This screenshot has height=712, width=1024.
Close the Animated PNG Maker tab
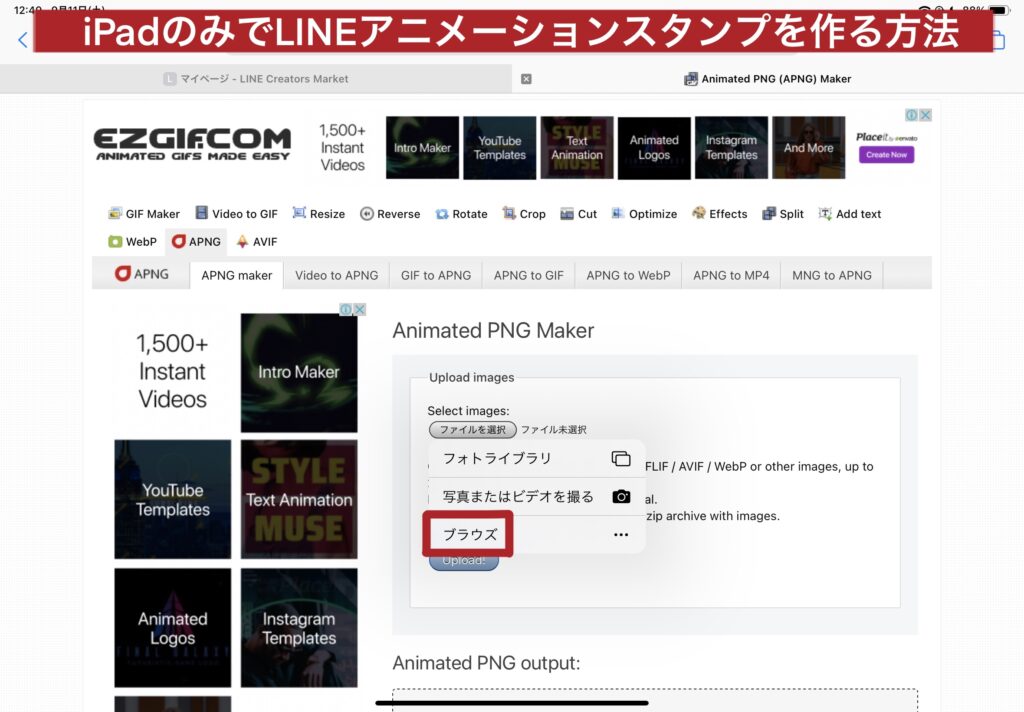coord(526,79)
